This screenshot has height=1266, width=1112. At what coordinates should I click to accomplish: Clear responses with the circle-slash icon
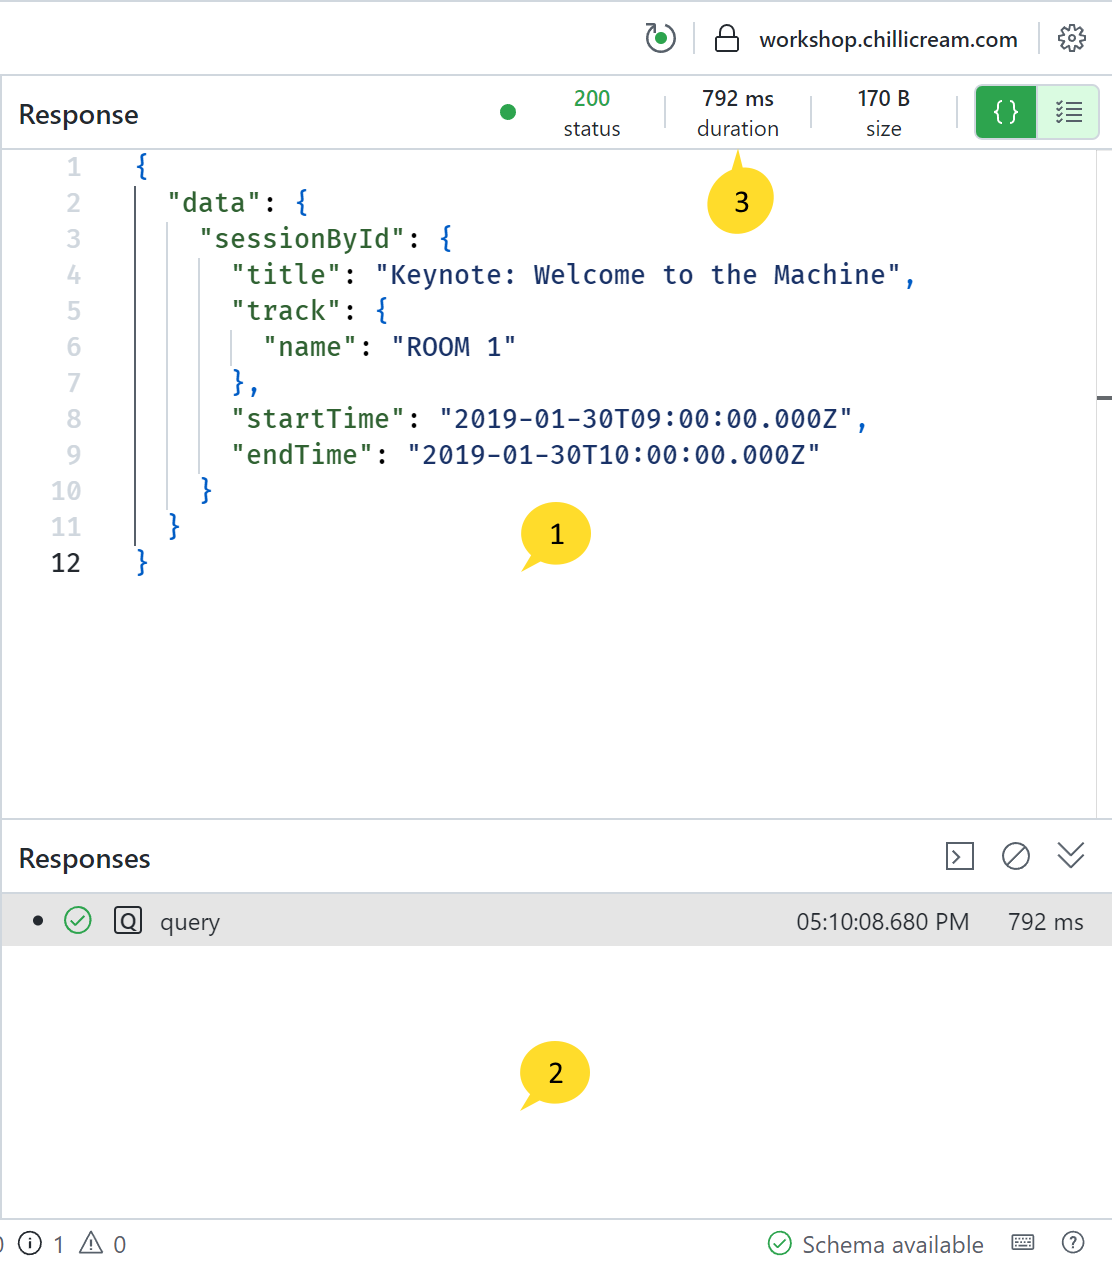1015,856
